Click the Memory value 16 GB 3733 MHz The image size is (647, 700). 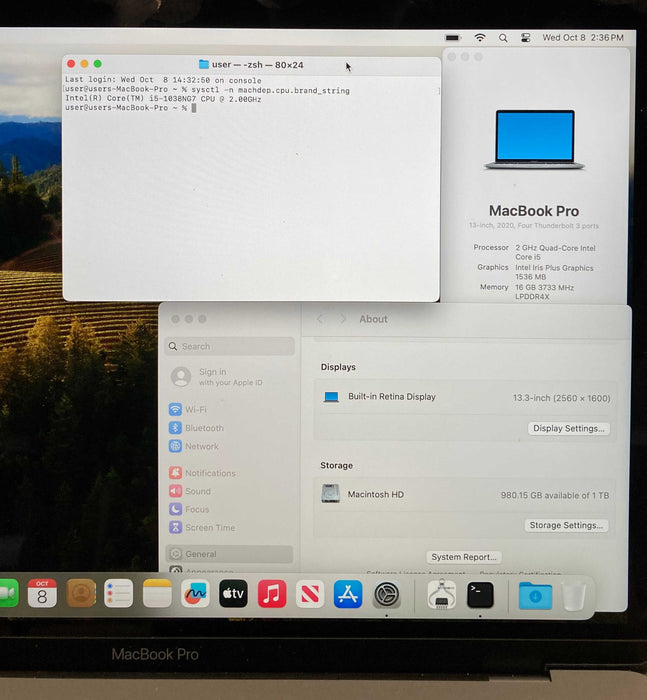click(x=544, y=292)
